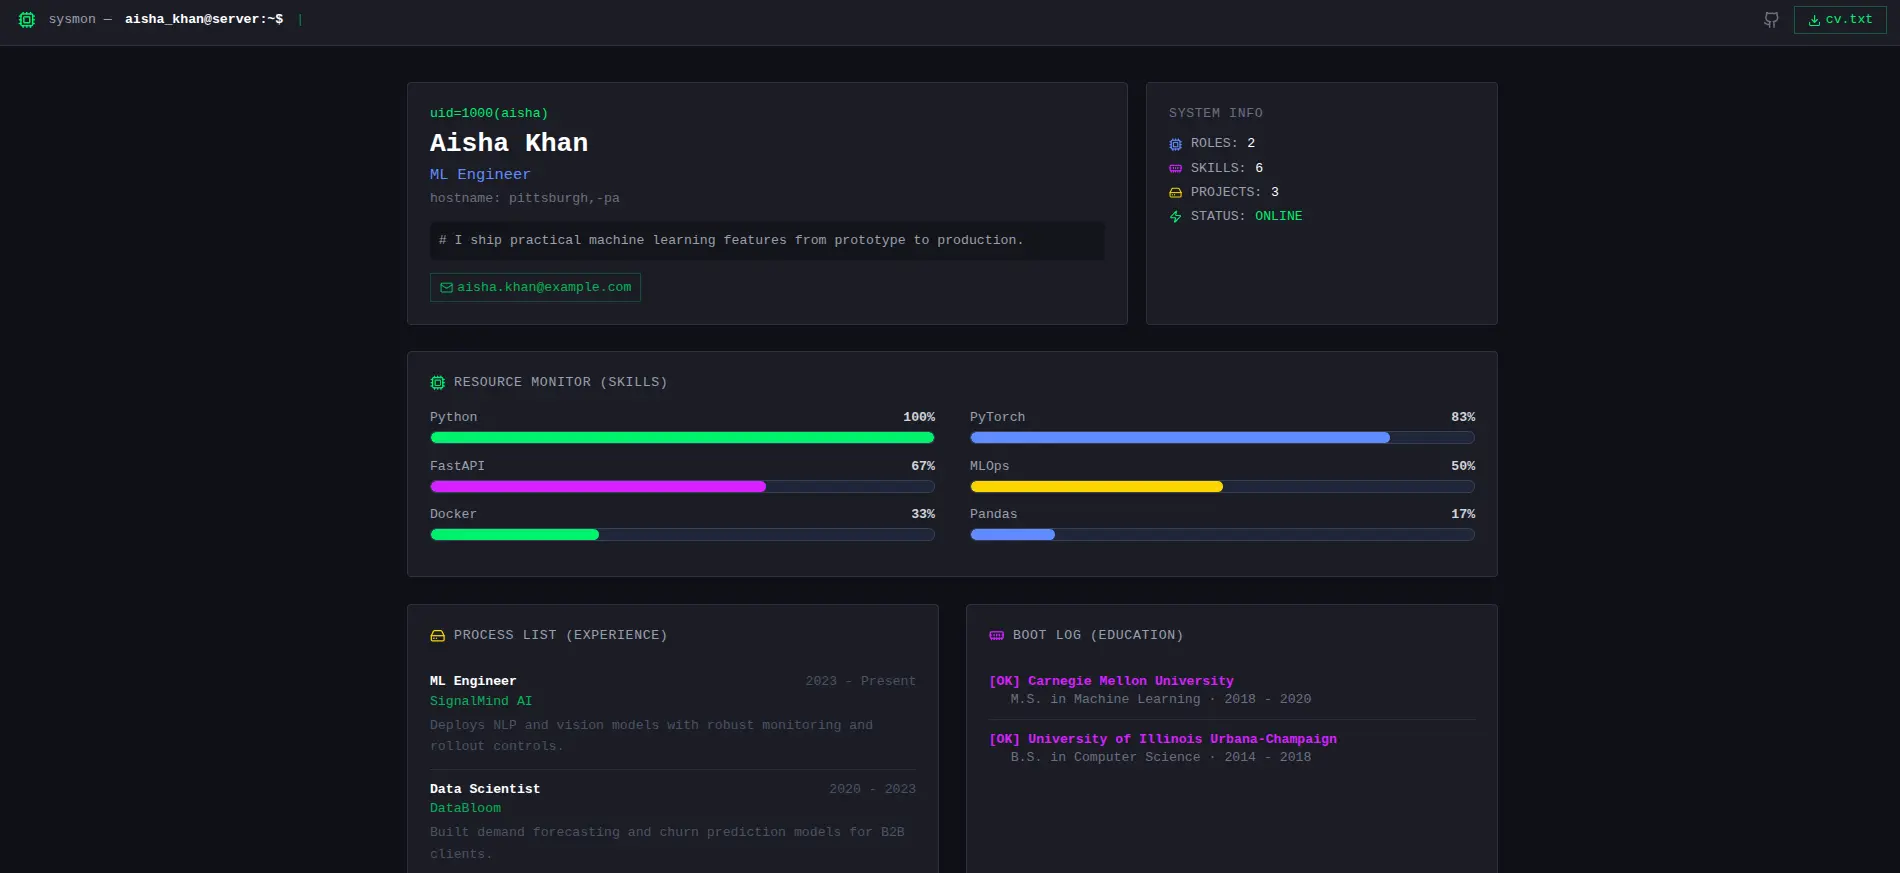The height and width of the screenshot is (873, 1900).
Task: Click the sysmon chip logo icon
Action: coord(27,20)
